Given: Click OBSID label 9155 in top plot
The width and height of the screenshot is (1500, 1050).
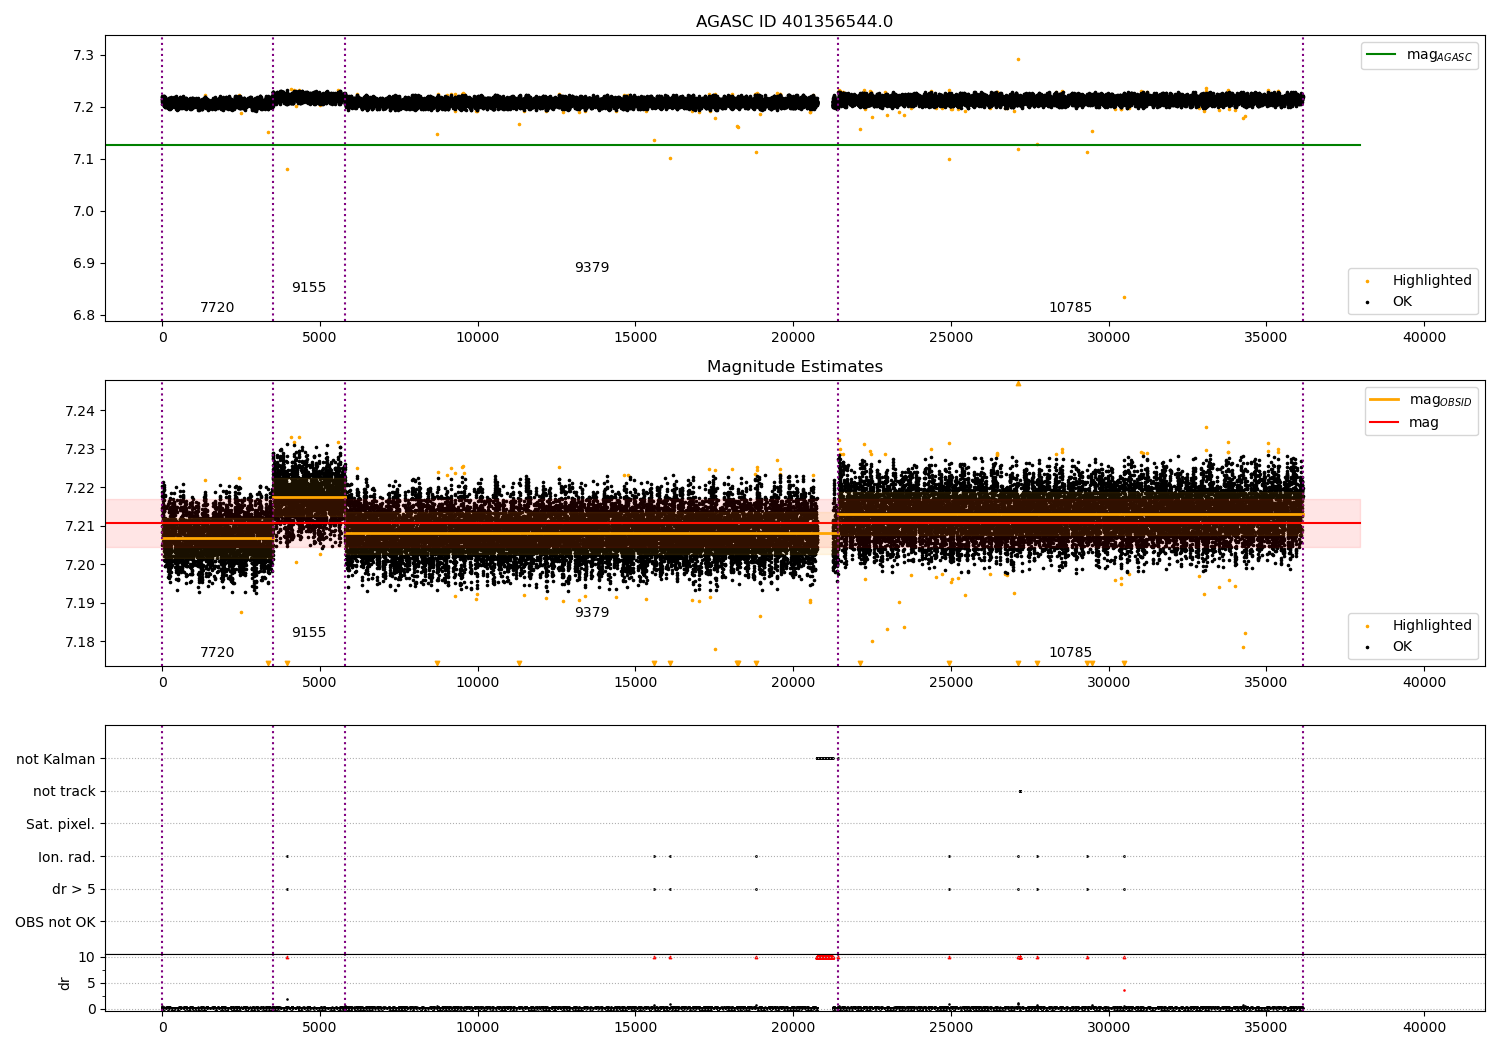Looking at the screenshot, I should (309, 288).
